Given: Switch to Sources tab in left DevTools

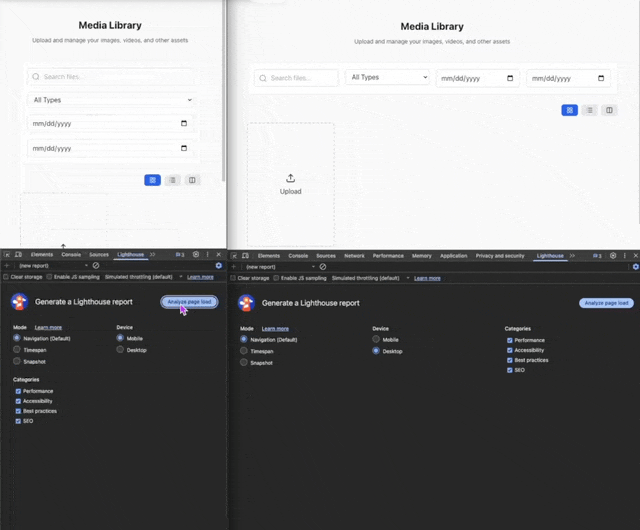Looking at the screenshot, I should tap(99, 254).
